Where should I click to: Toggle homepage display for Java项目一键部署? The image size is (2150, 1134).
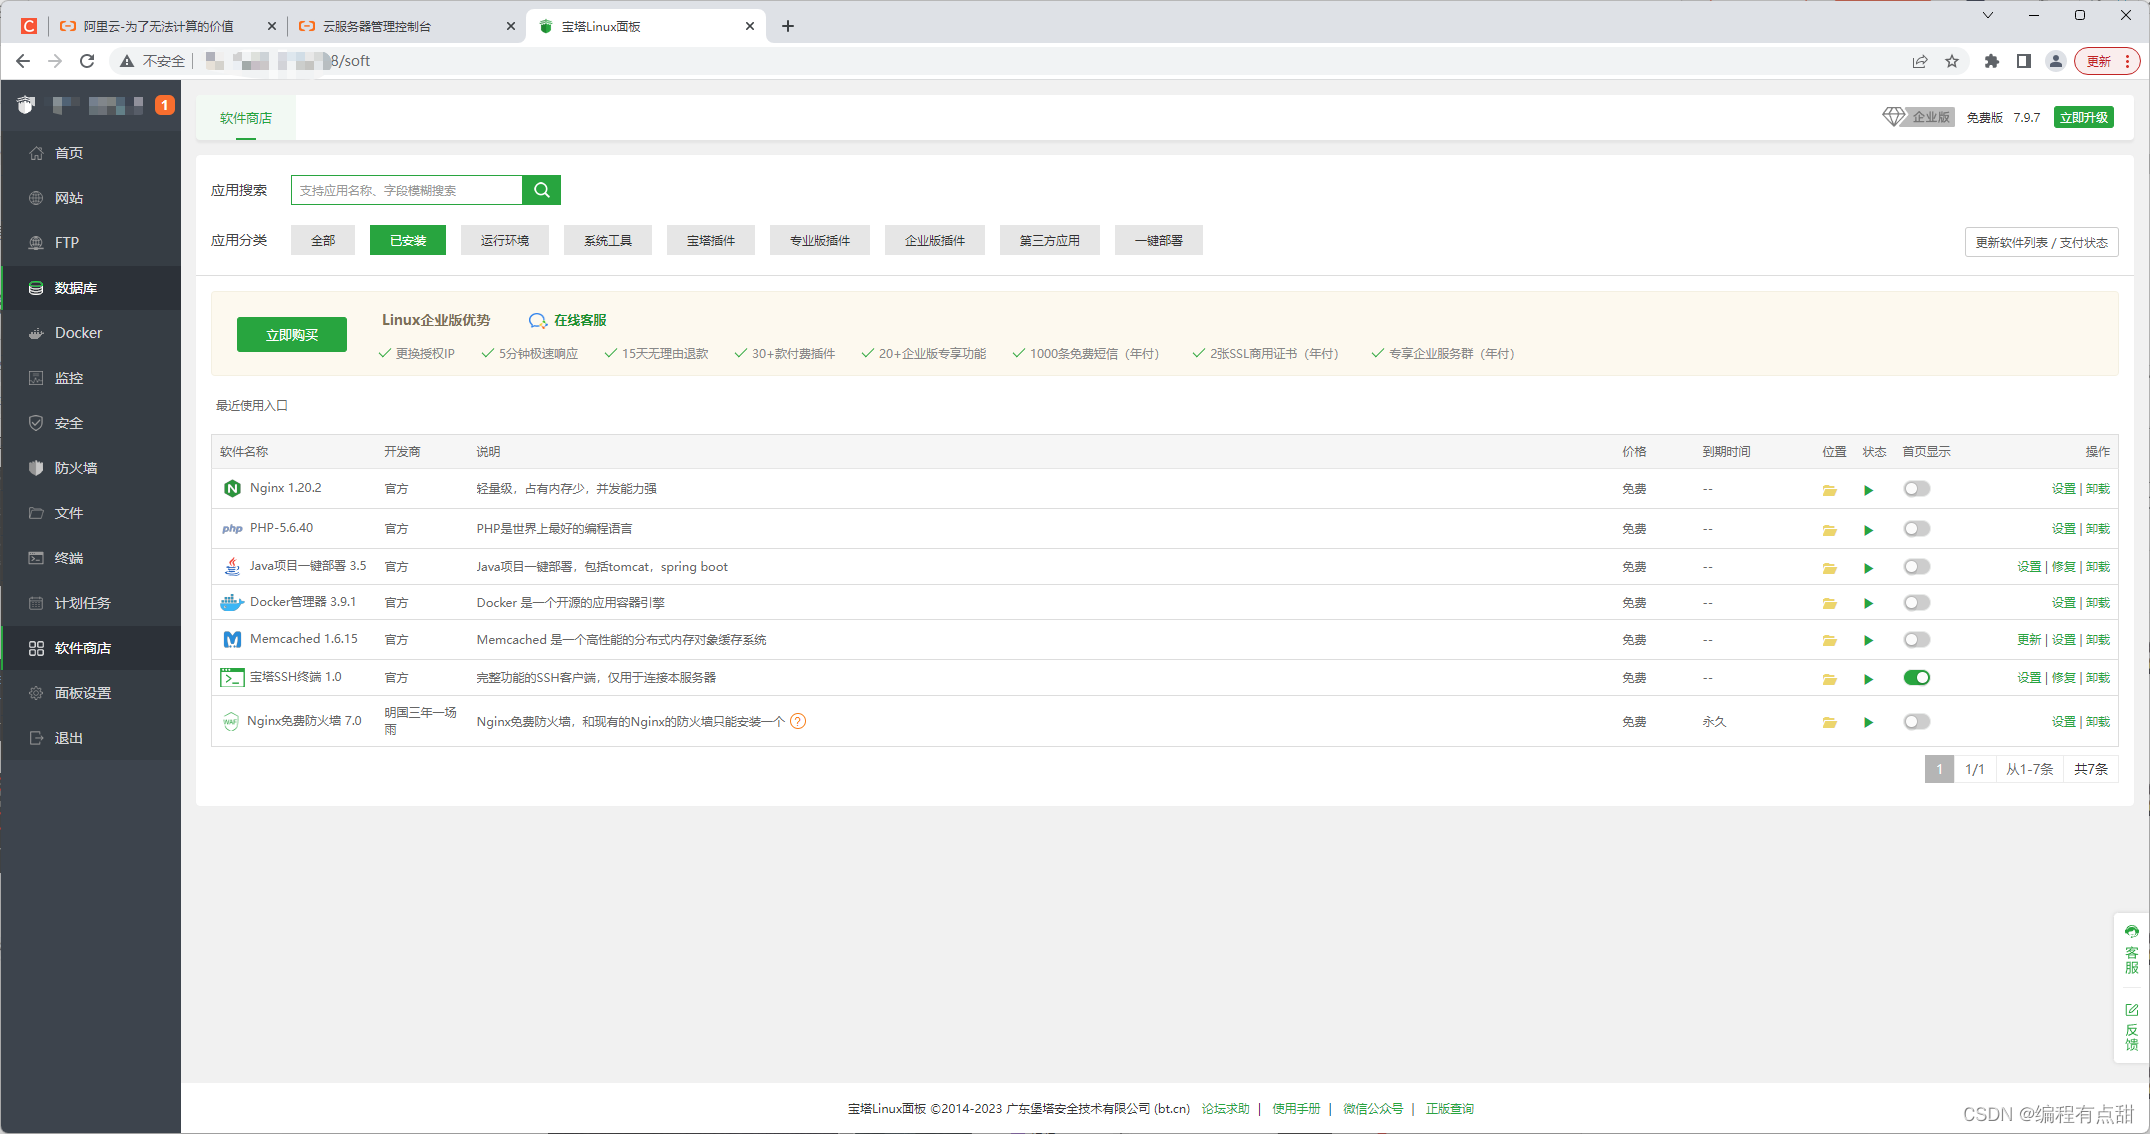pyautogui.click(x=1916, y=567)
